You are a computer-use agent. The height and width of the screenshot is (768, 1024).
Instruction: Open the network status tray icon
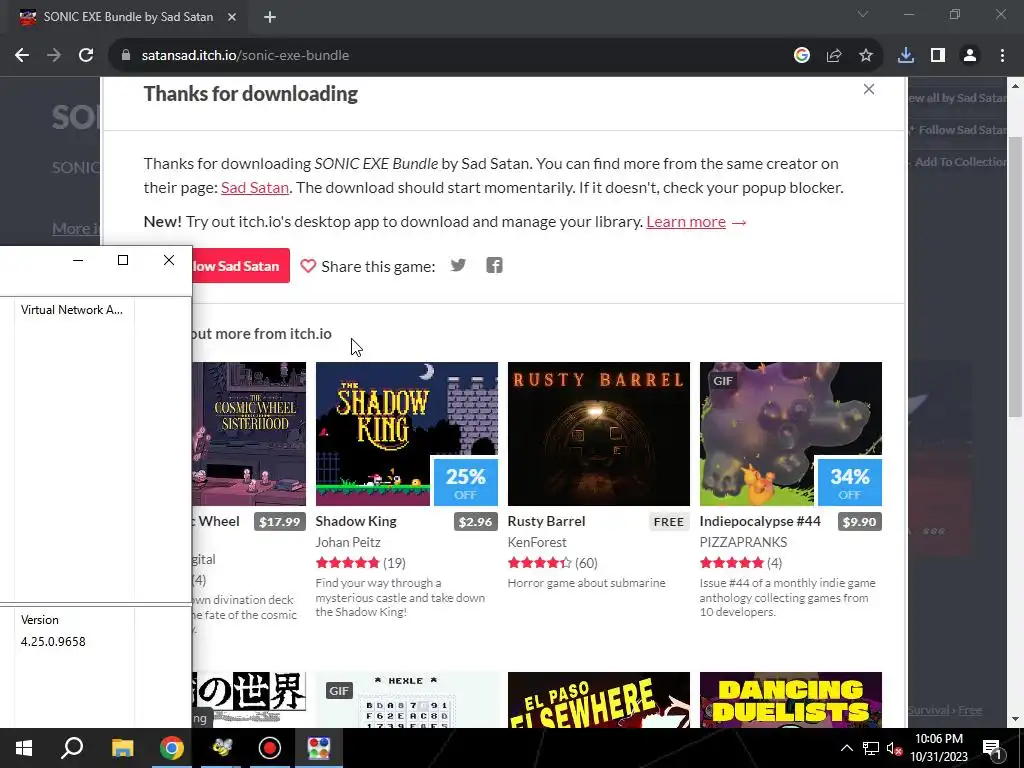point(871,748)
